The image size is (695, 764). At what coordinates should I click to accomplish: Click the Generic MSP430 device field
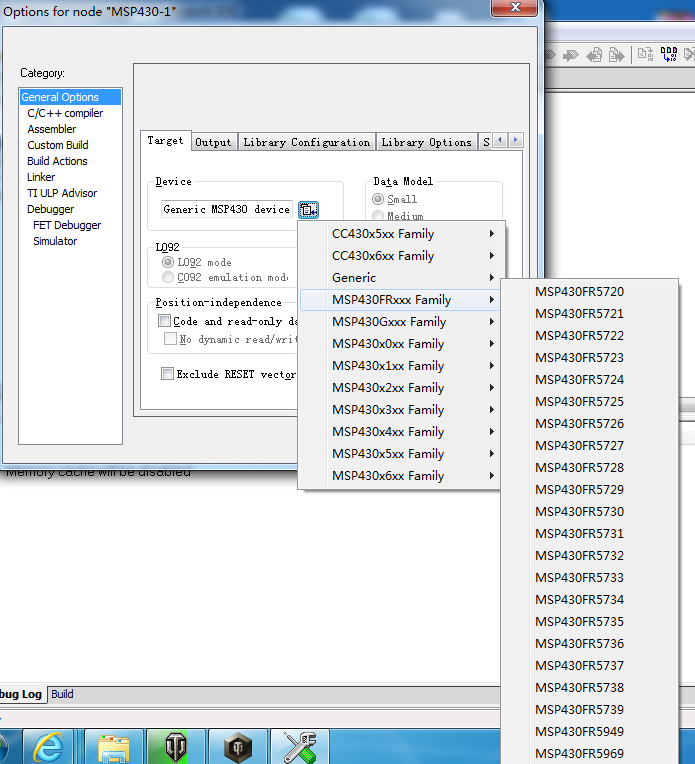(x=227, y=210)
